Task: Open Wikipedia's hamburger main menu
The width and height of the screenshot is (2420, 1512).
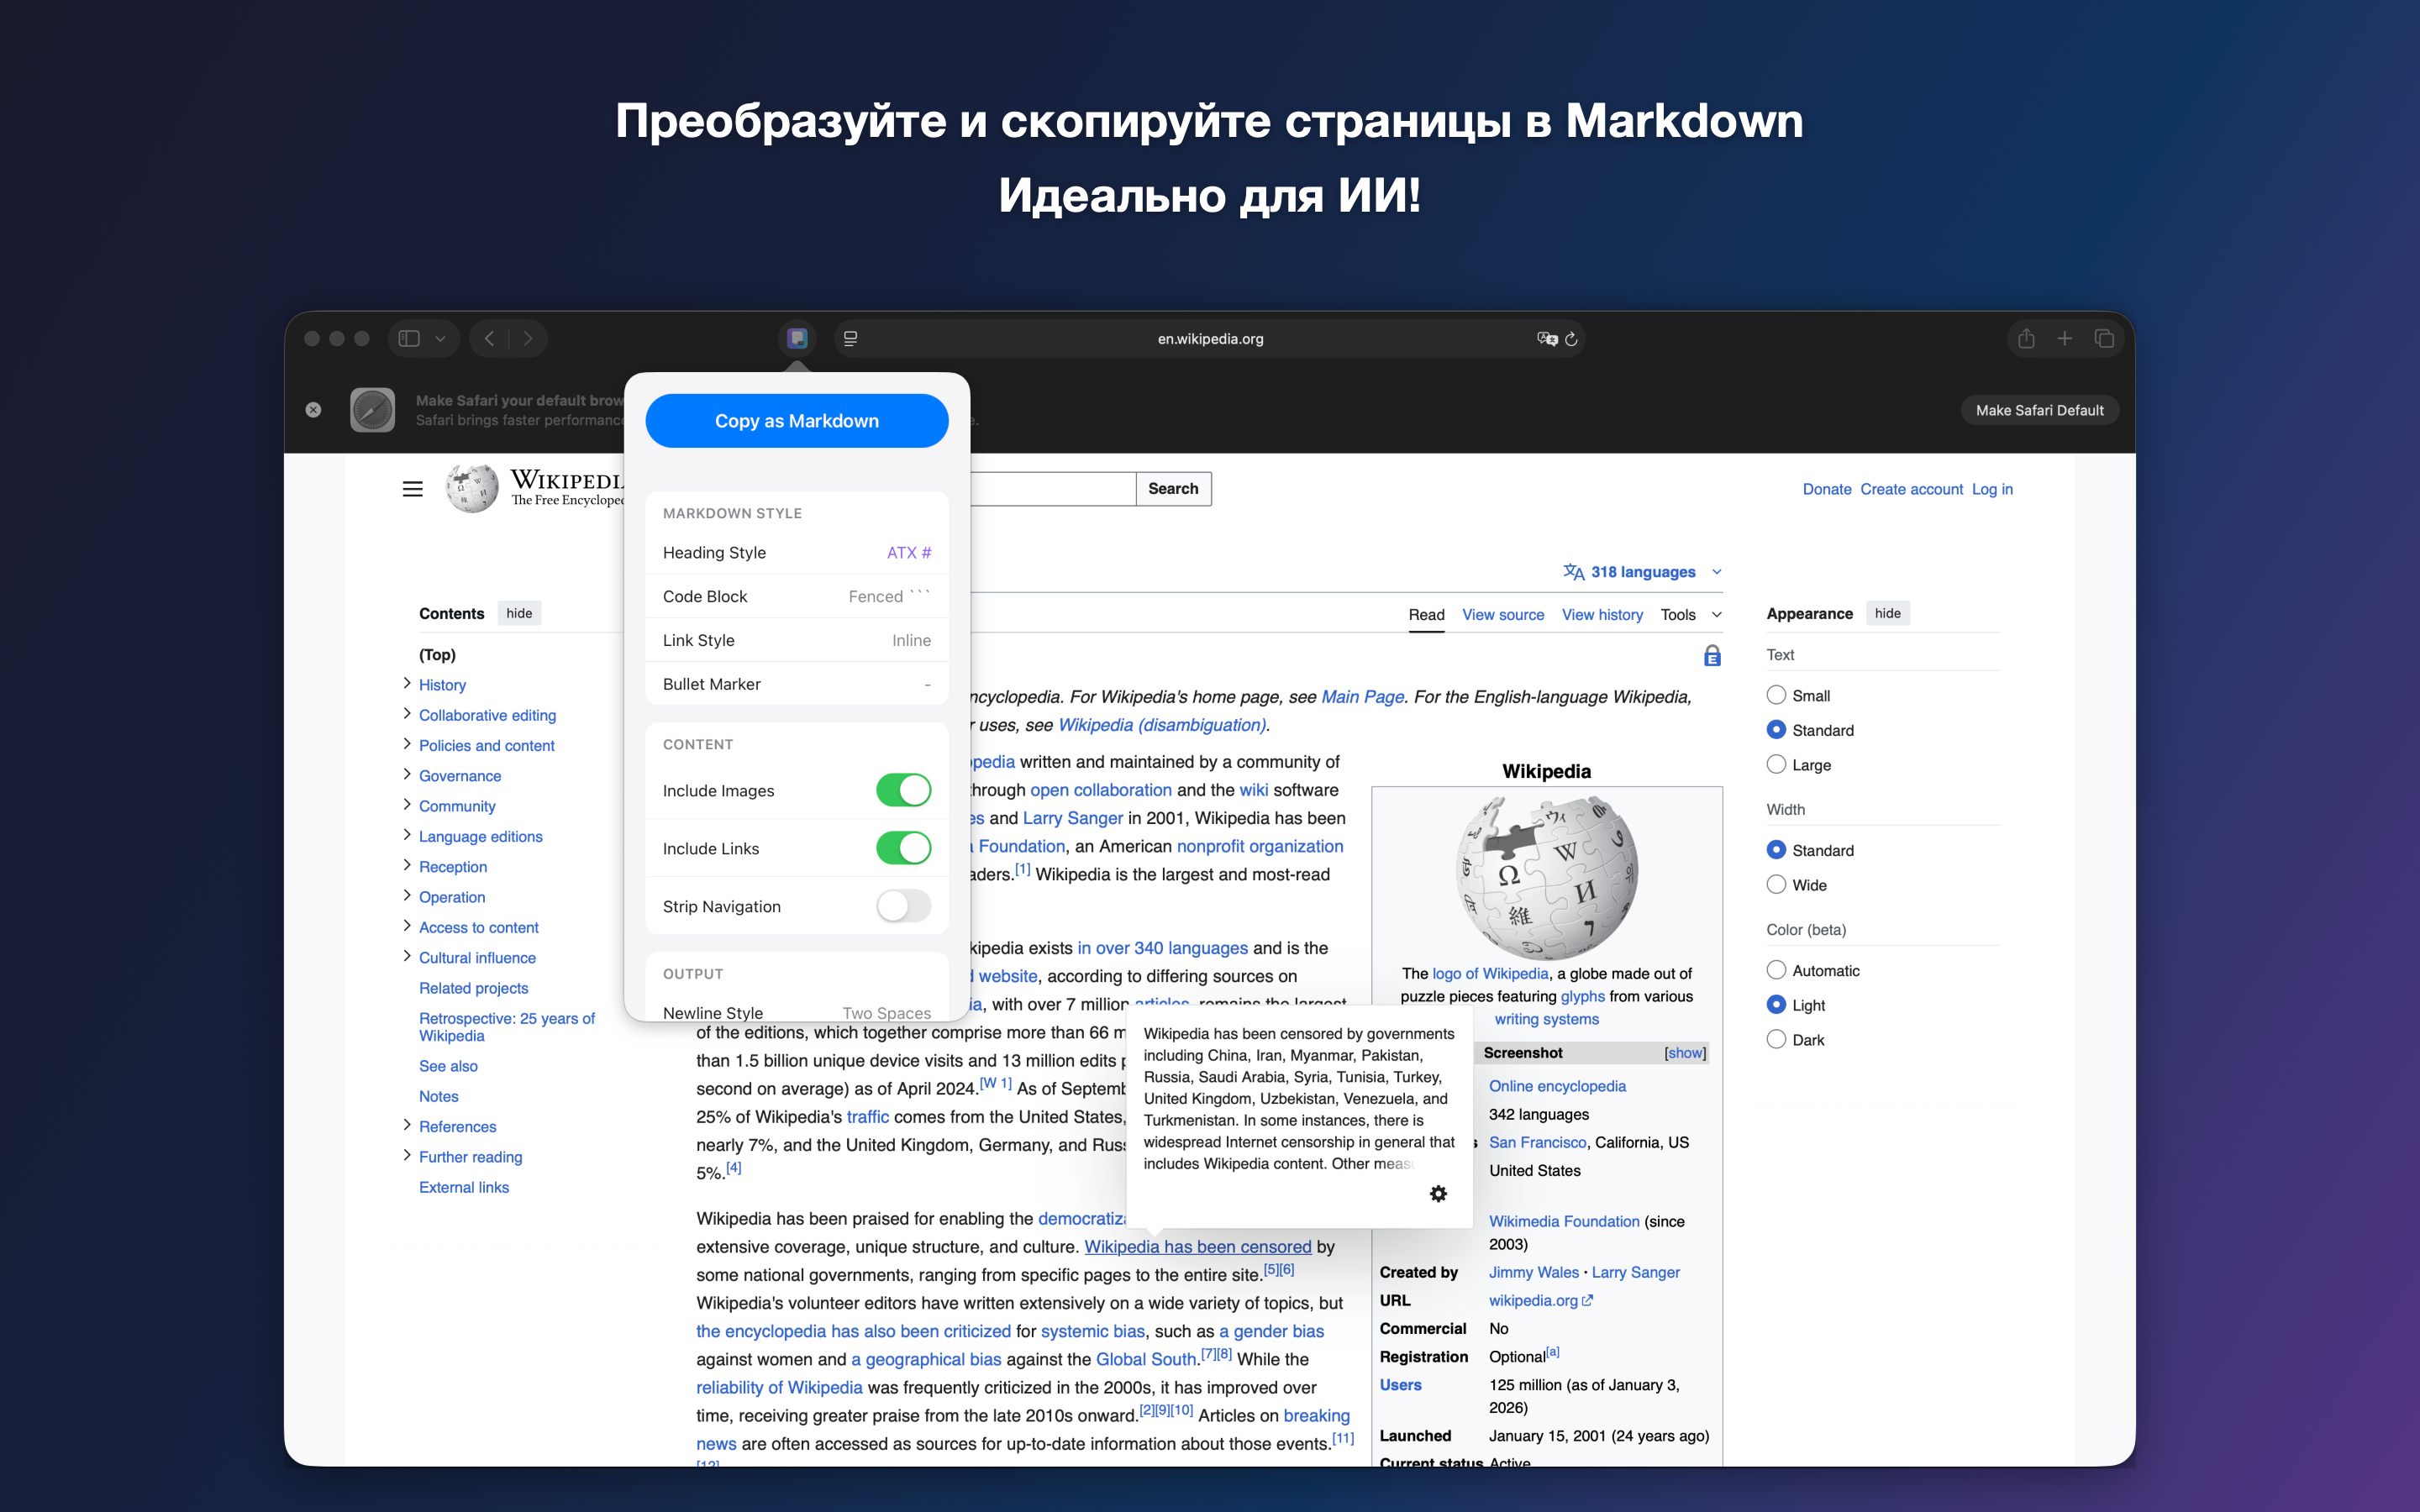Action: (413, 489)
